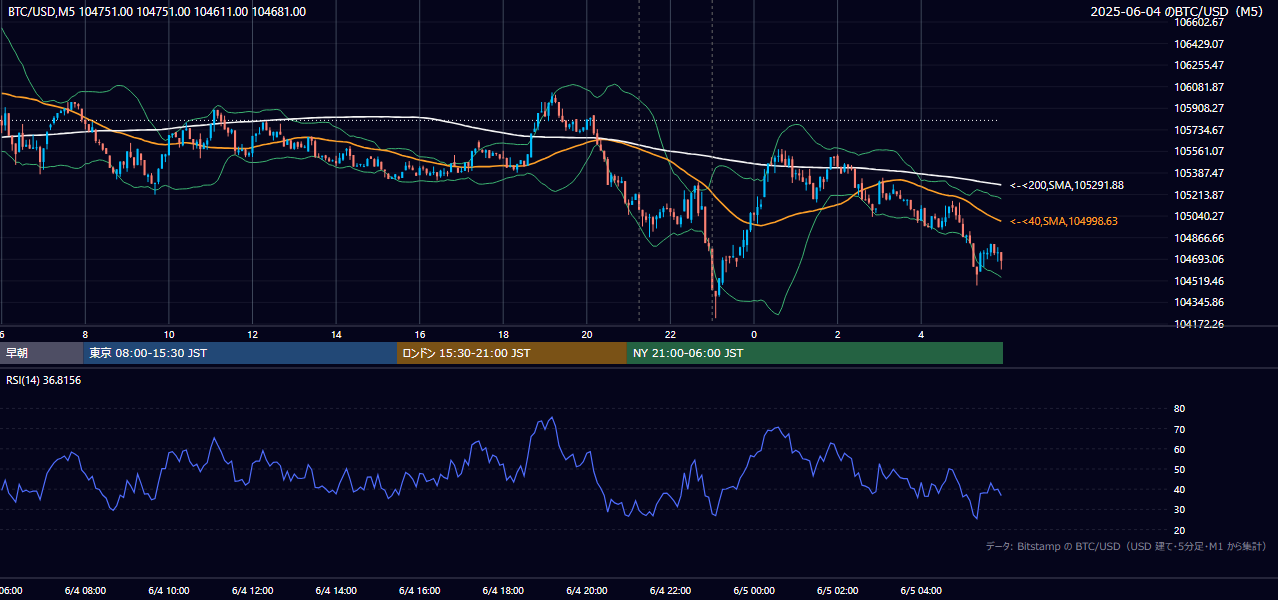Click hour 8 on price chart axis
The height and width of the screenshot is (600, 1278).
85,334
